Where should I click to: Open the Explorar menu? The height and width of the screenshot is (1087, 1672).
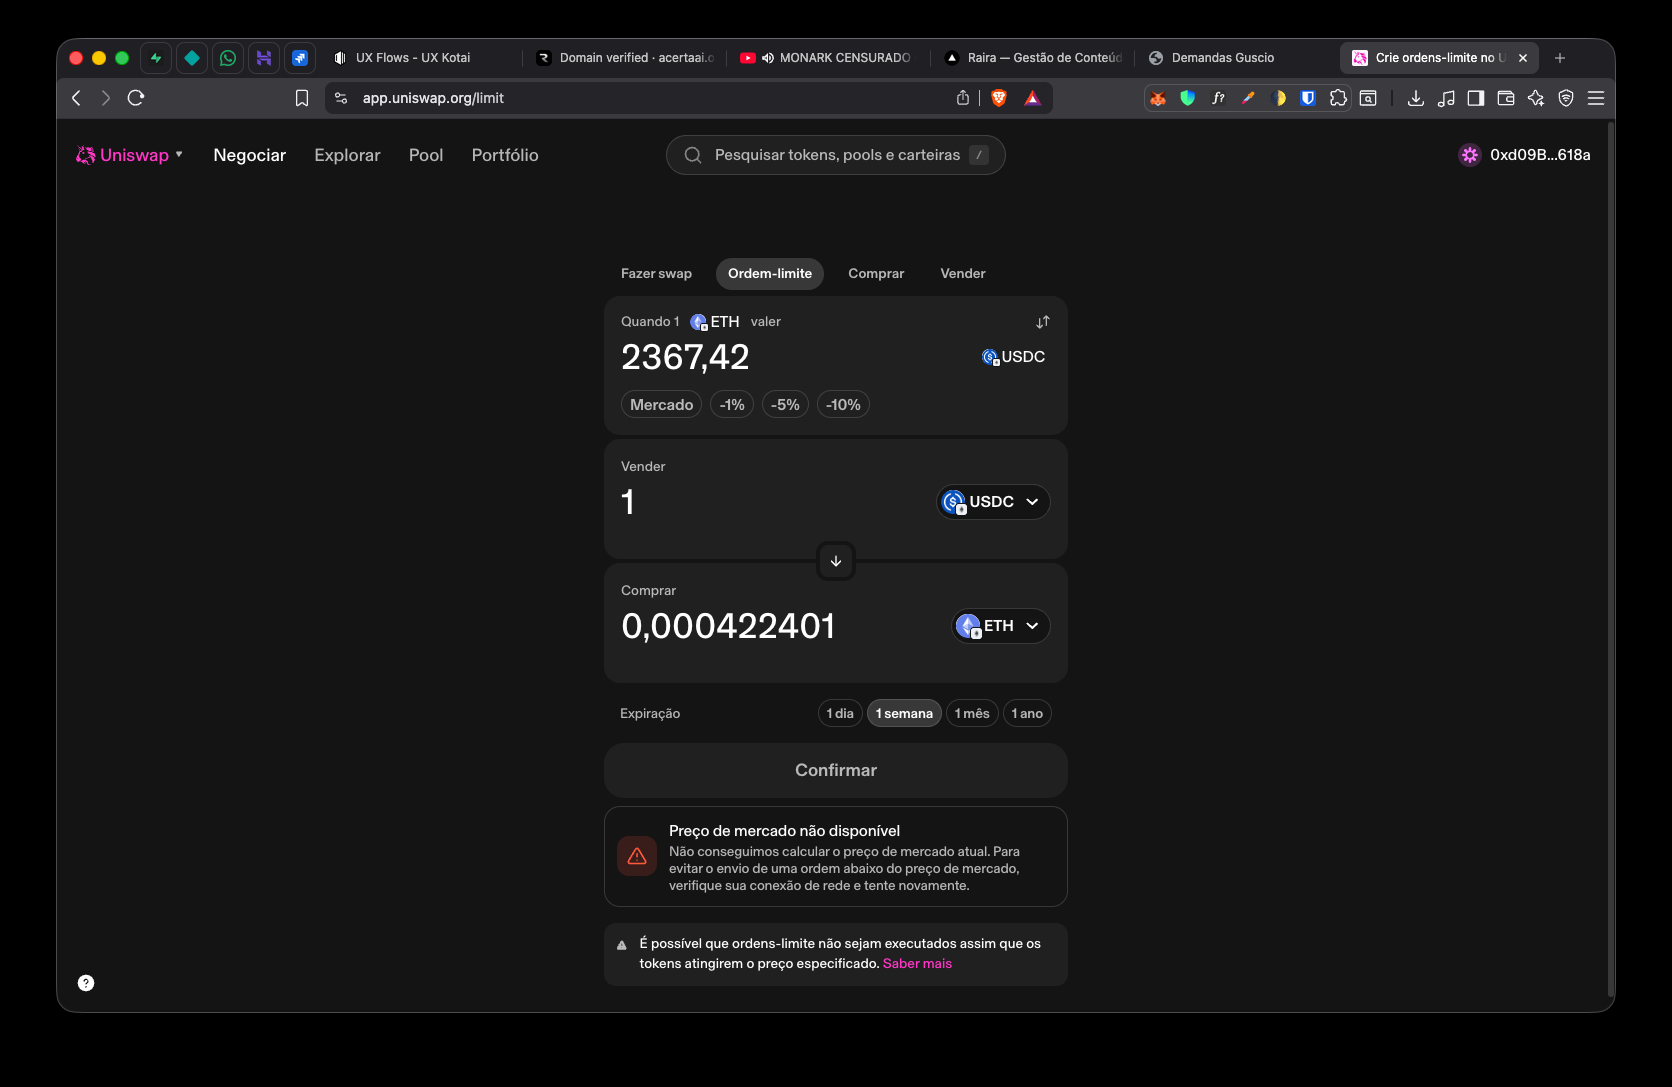[x=347, y=155]
